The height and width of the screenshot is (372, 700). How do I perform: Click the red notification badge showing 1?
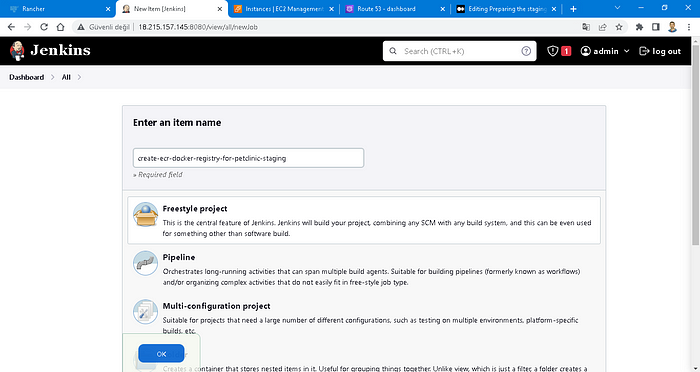[566, 51]
